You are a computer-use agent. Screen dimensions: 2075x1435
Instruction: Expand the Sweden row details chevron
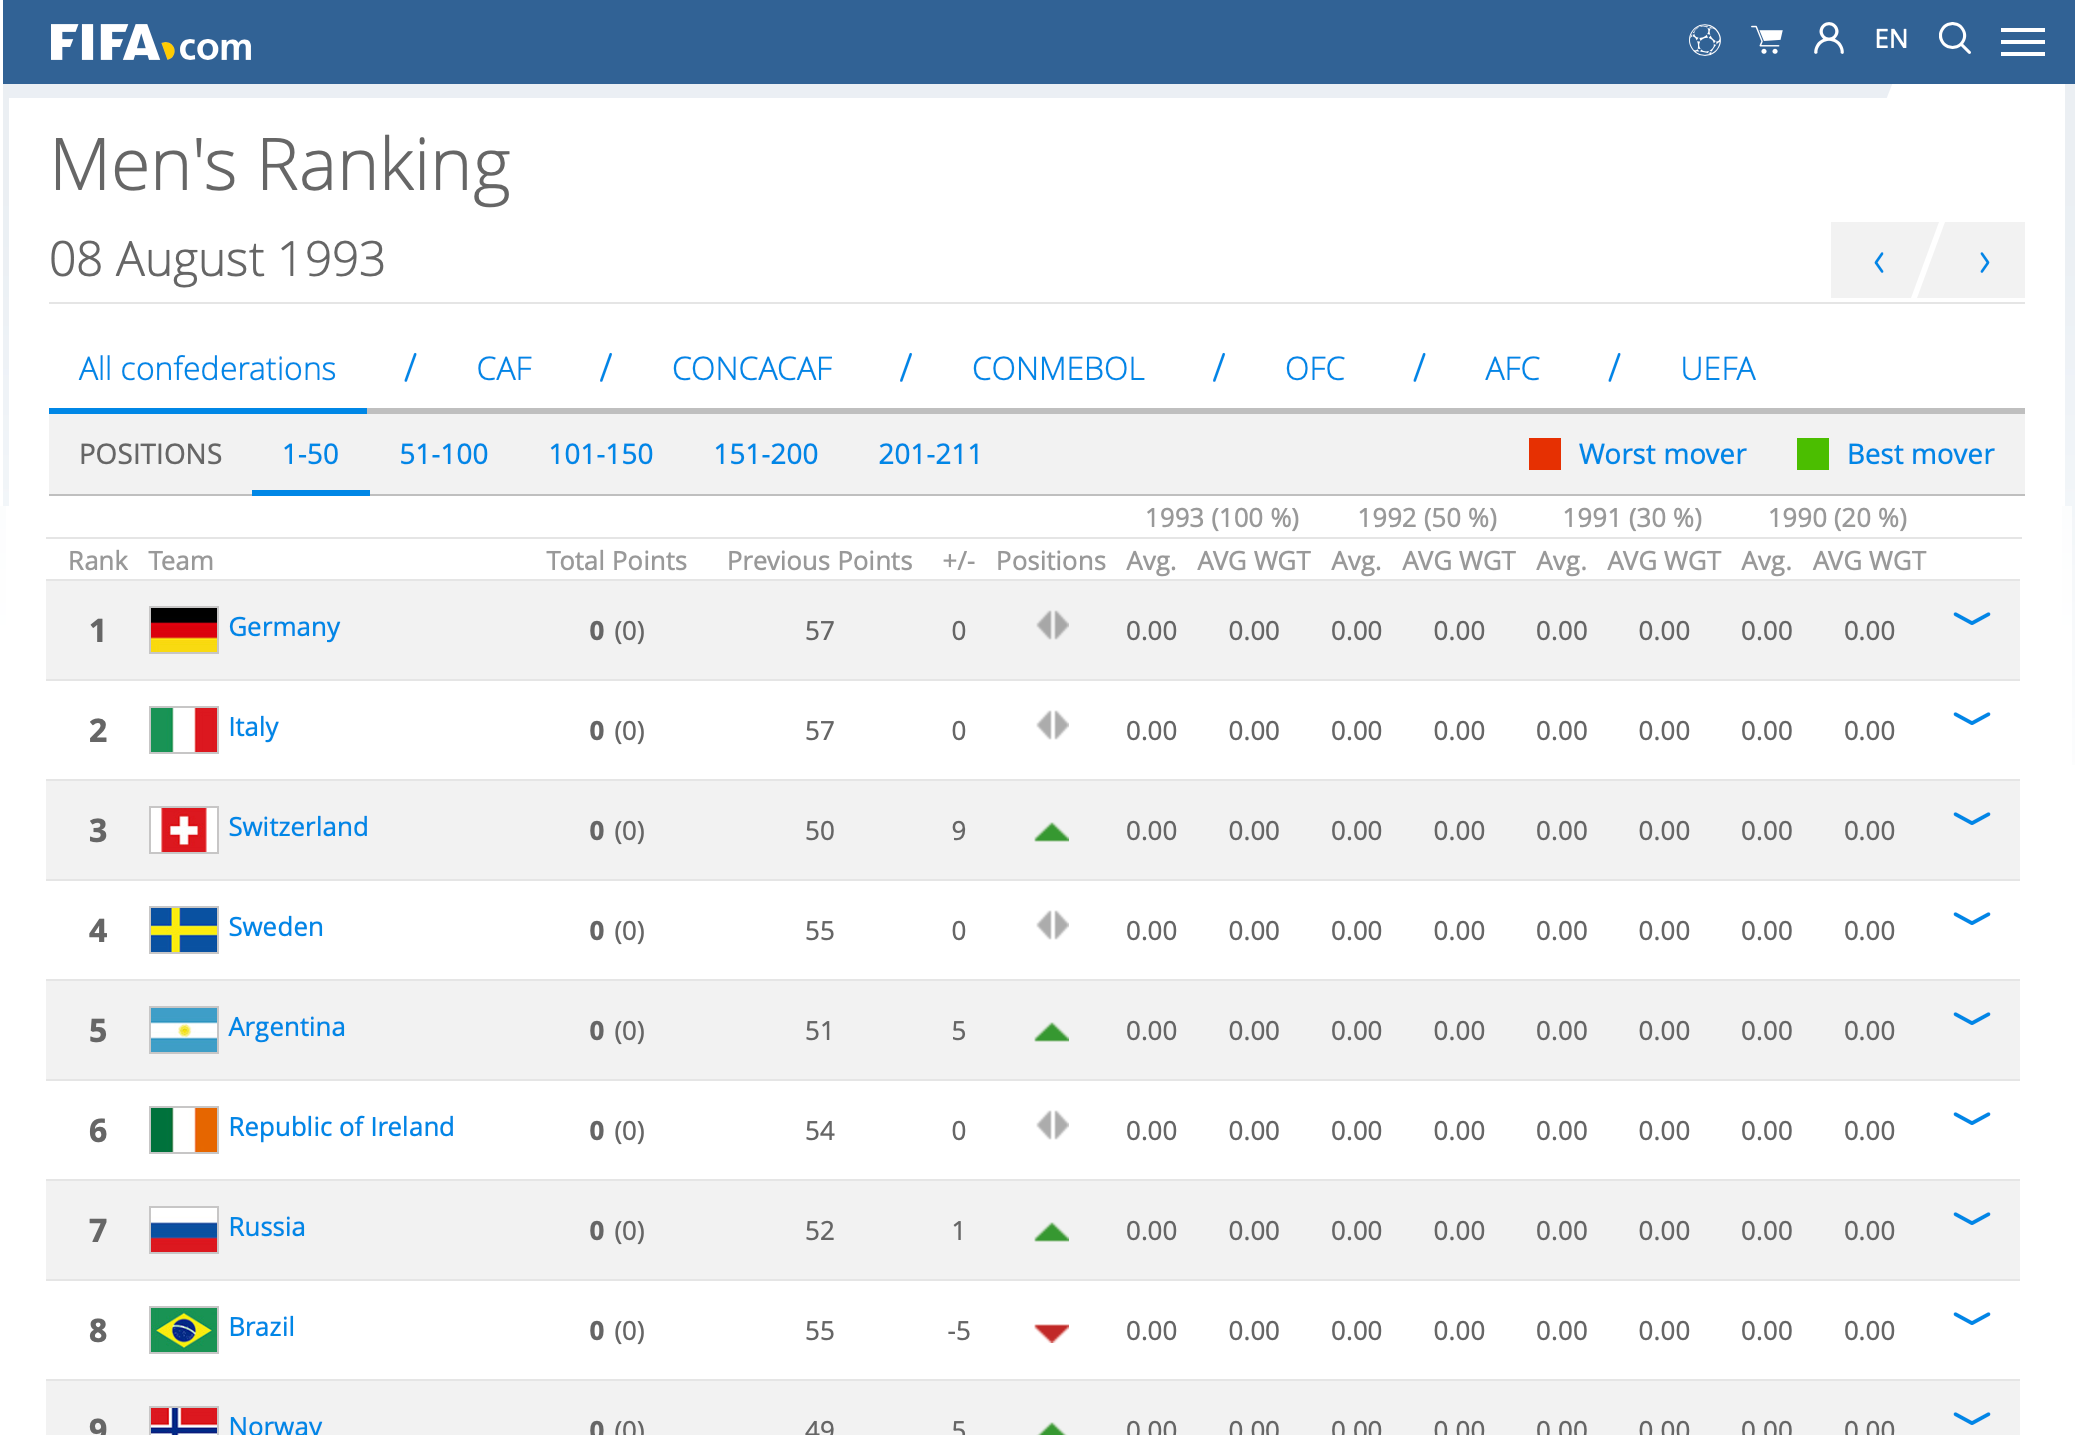coord(1971,919)
